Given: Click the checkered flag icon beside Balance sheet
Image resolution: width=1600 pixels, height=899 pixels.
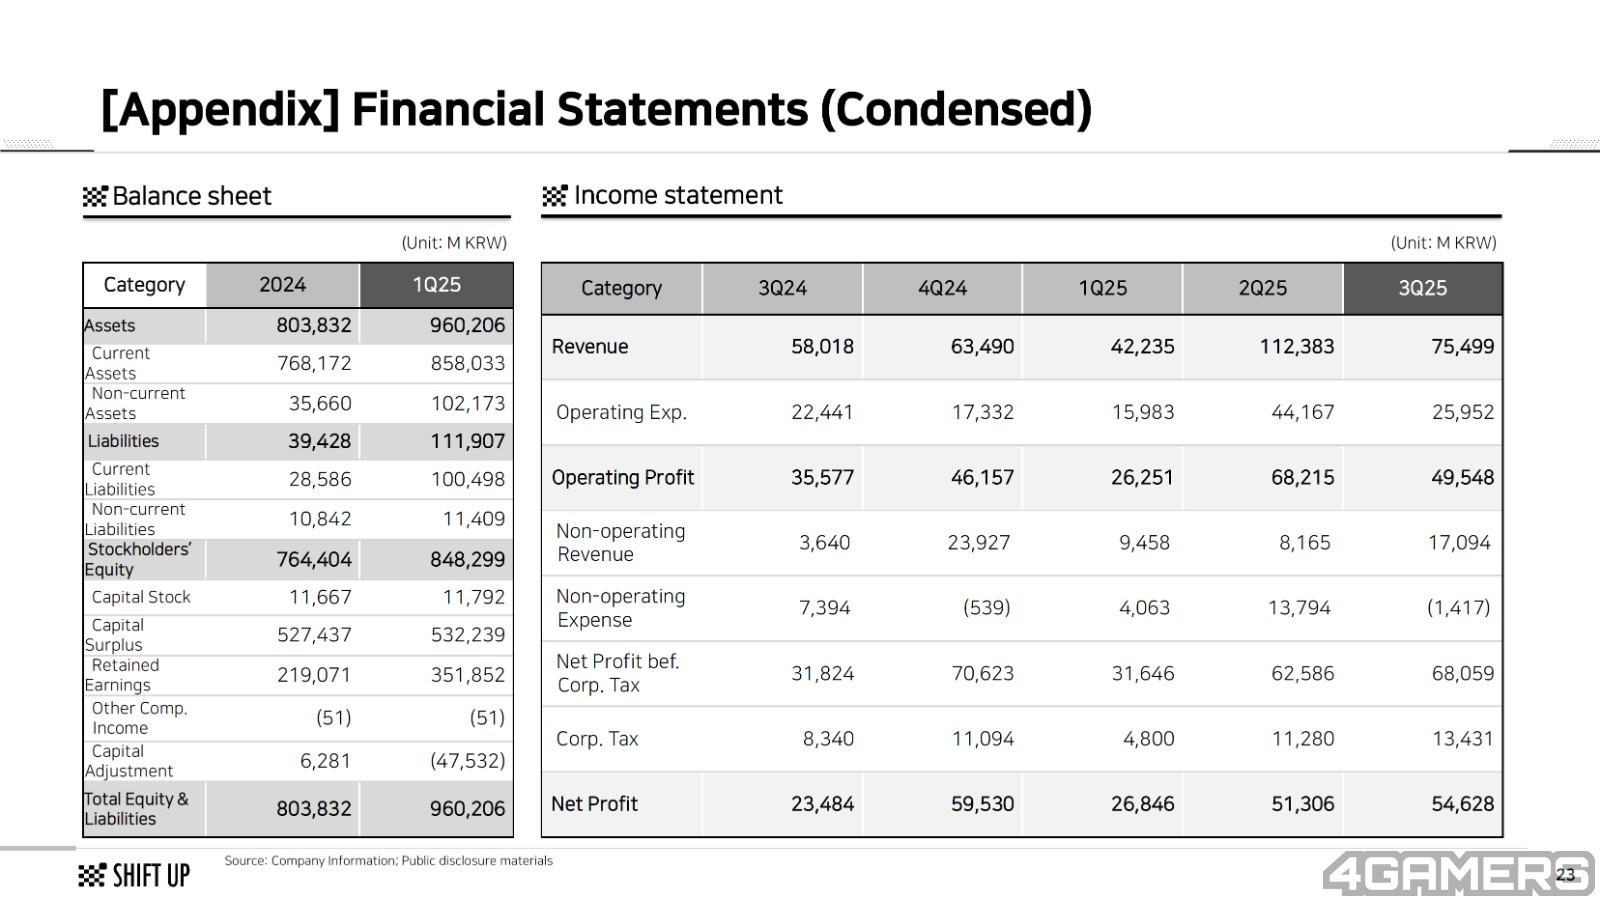Looking at the screenshot, I should (94, 196).
